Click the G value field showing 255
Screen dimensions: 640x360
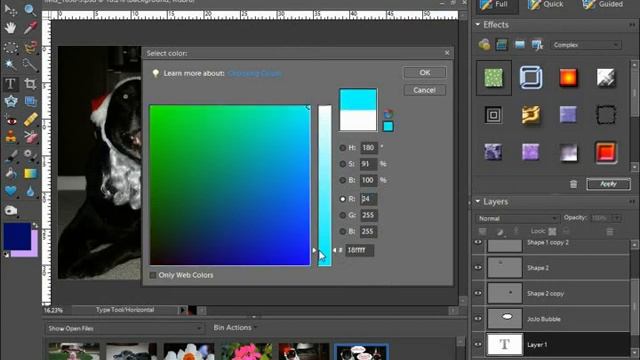click(x=369, y=215)
